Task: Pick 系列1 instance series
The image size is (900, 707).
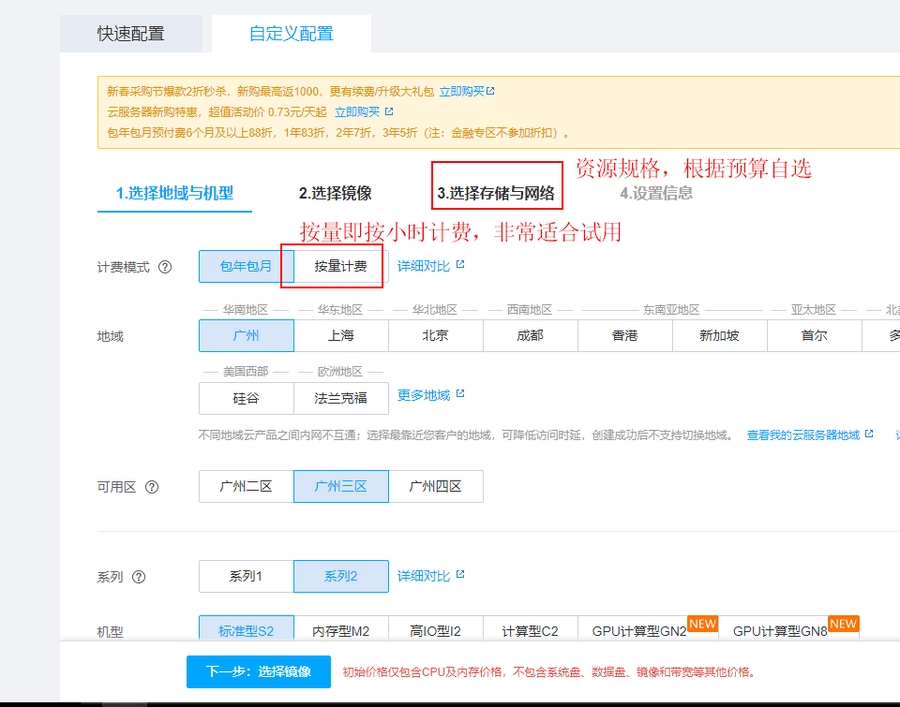Action: coord(246,577)
